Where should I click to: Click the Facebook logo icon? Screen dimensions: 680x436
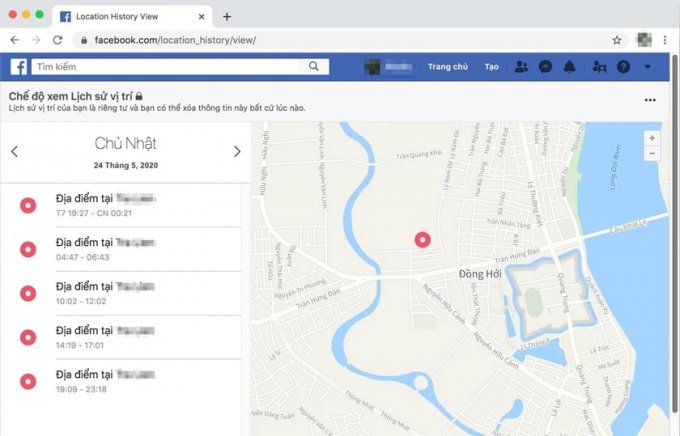(x=18, y=67)
